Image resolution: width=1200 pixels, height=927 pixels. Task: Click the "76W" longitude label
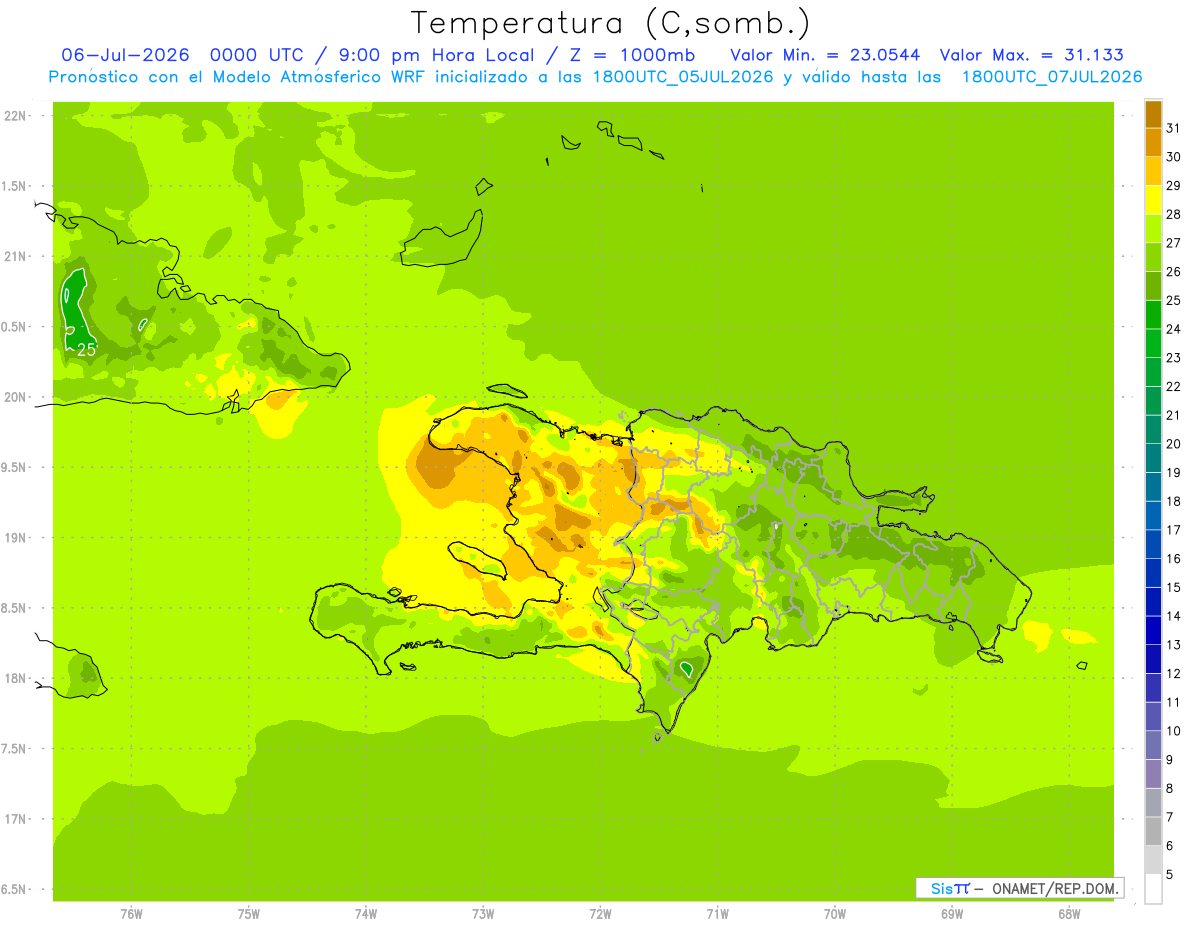[x=131, y=914]
